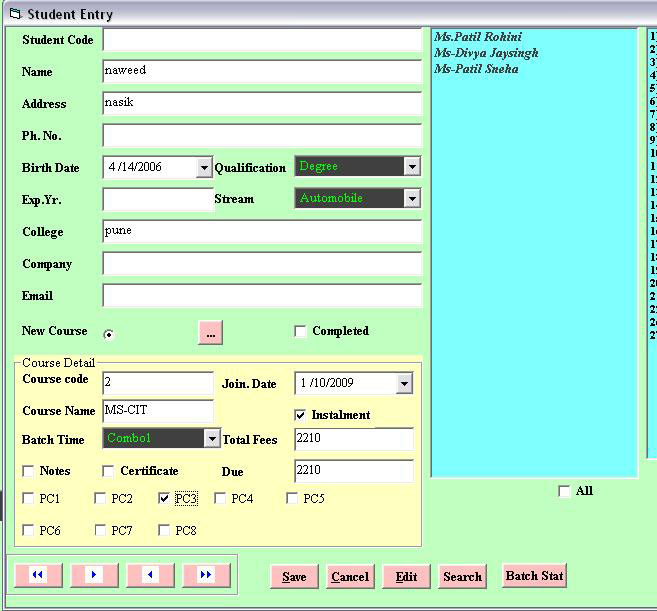Select Ms-Divya Jaysingh in the list

[486, 53]
